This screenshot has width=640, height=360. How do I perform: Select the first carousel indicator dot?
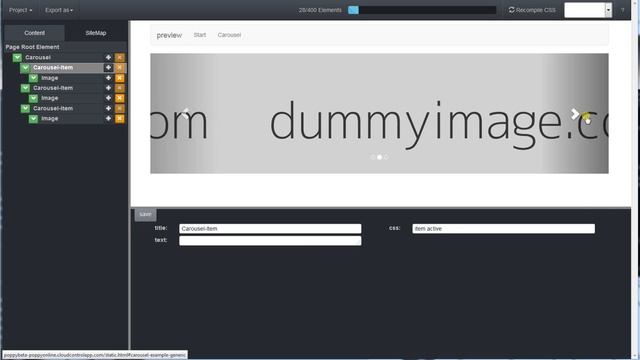pyautogui.click(x=373, y=157)
